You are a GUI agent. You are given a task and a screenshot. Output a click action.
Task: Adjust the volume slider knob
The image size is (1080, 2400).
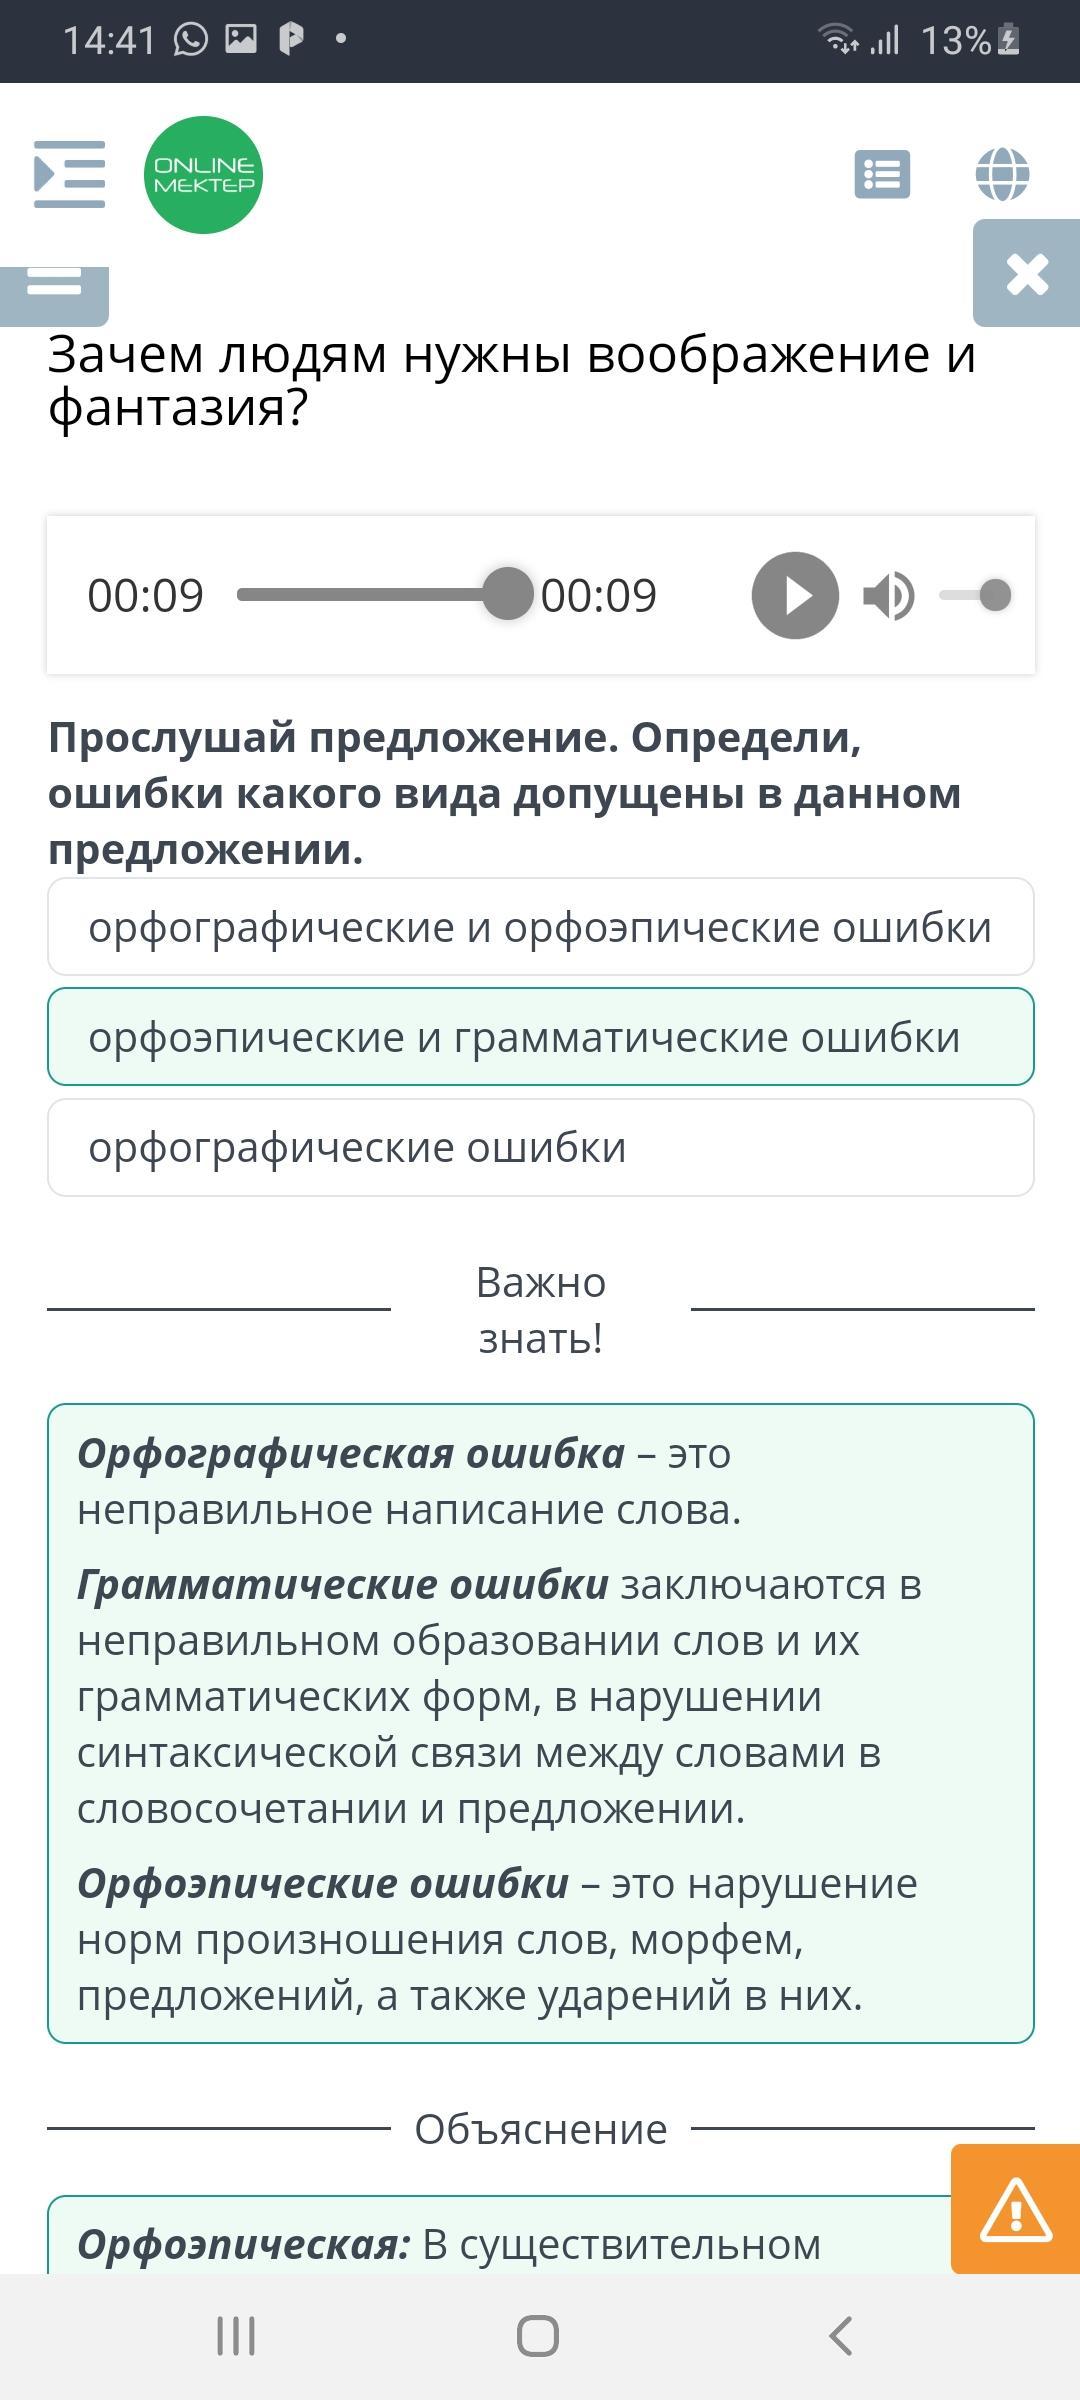[x=995, y=596]
